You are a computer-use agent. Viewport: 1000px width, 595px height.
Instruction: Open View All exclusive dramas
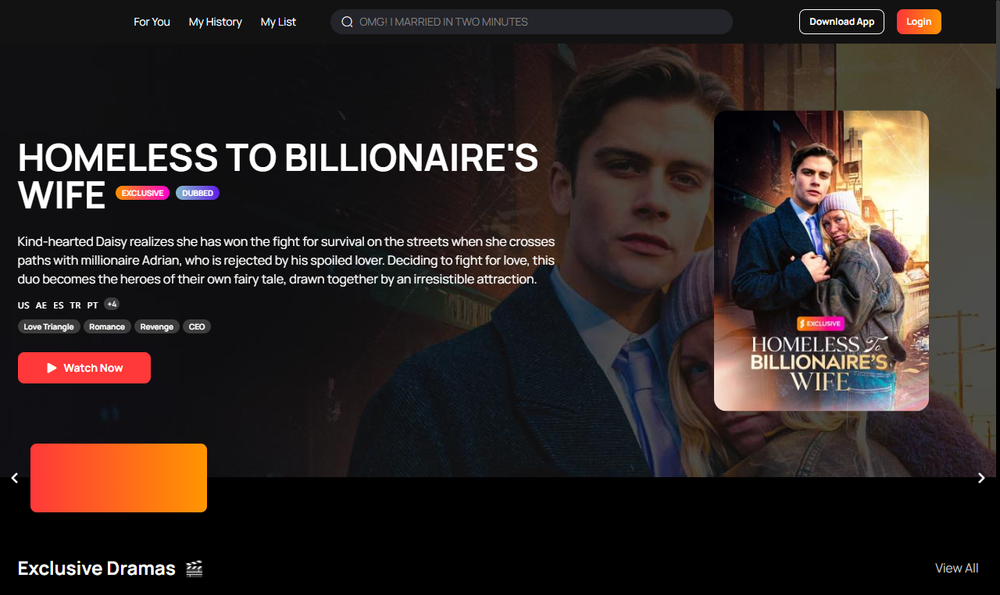tap(956, 568)
